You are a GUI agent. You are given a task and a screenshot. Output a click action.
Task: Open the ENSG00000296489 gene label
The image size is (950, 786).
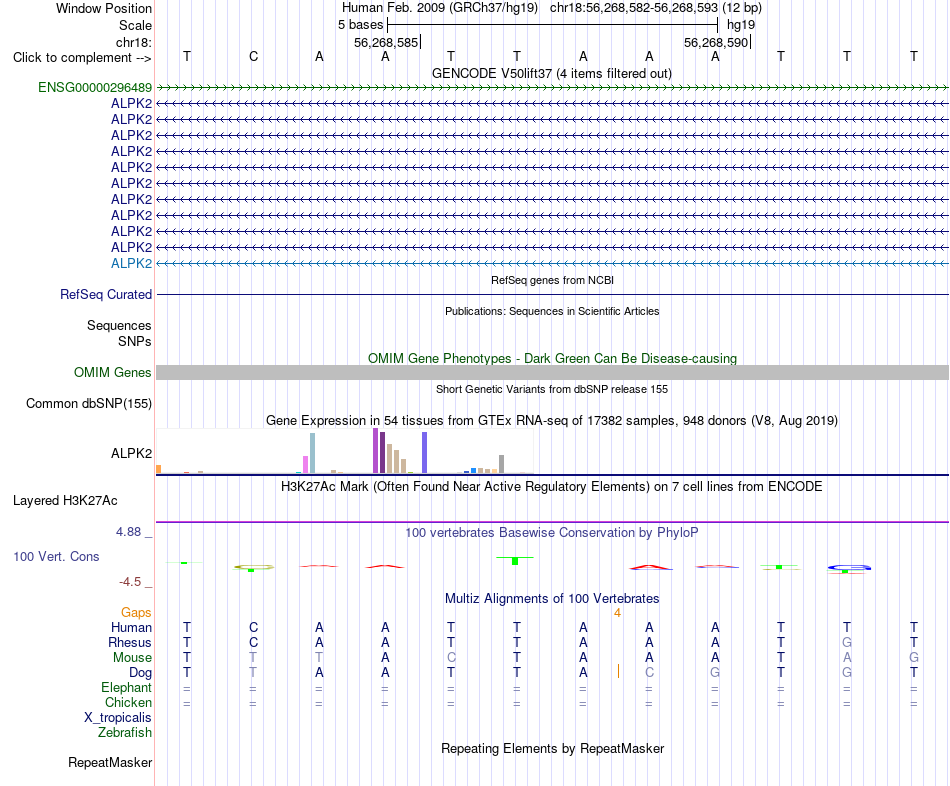click(x=95, y=87)
